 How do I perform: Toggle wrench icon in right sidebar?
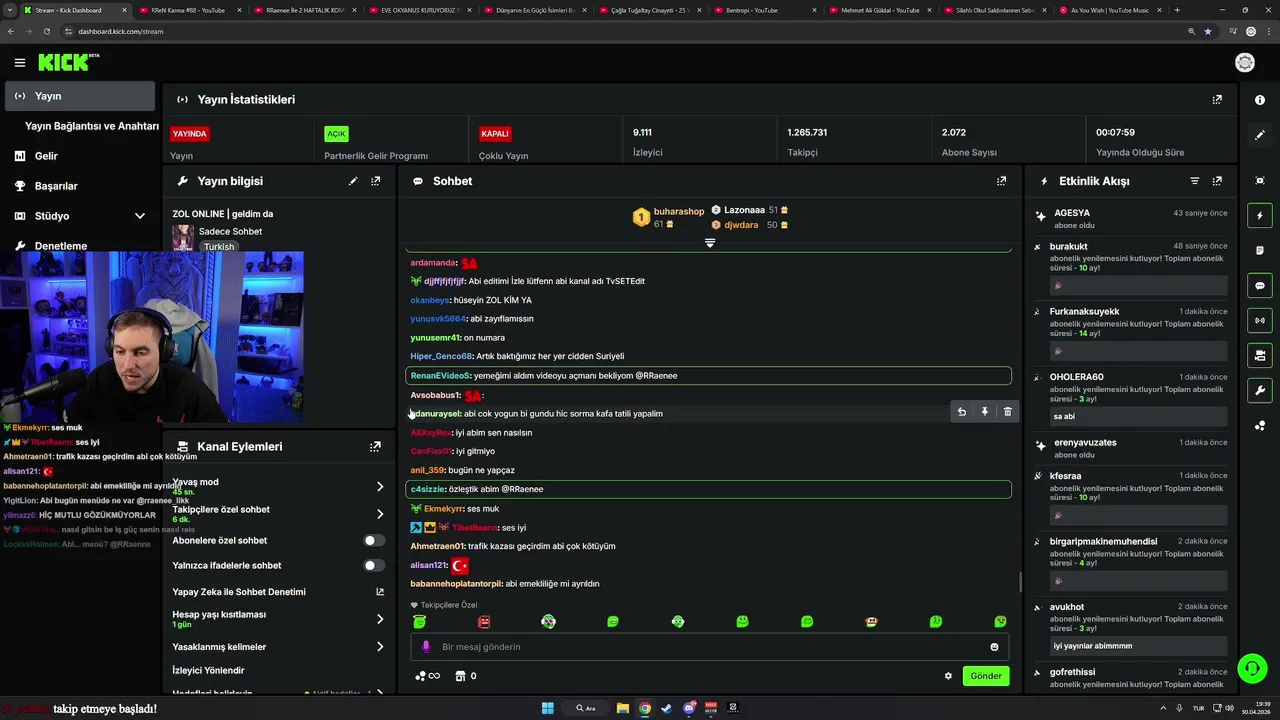click(1260, 390)
